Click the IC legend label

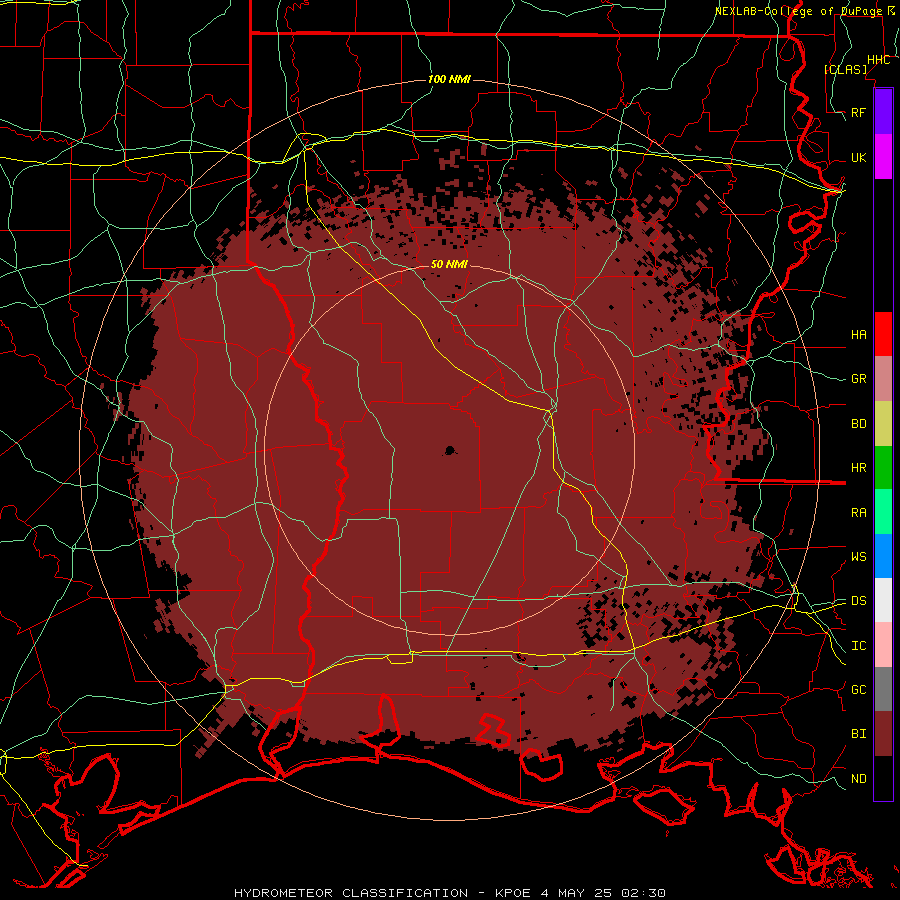(x=859, y=645)
